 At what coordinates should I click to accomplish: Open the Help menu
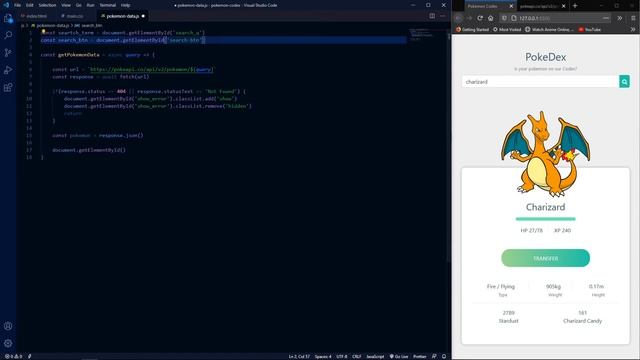[126, 5]
